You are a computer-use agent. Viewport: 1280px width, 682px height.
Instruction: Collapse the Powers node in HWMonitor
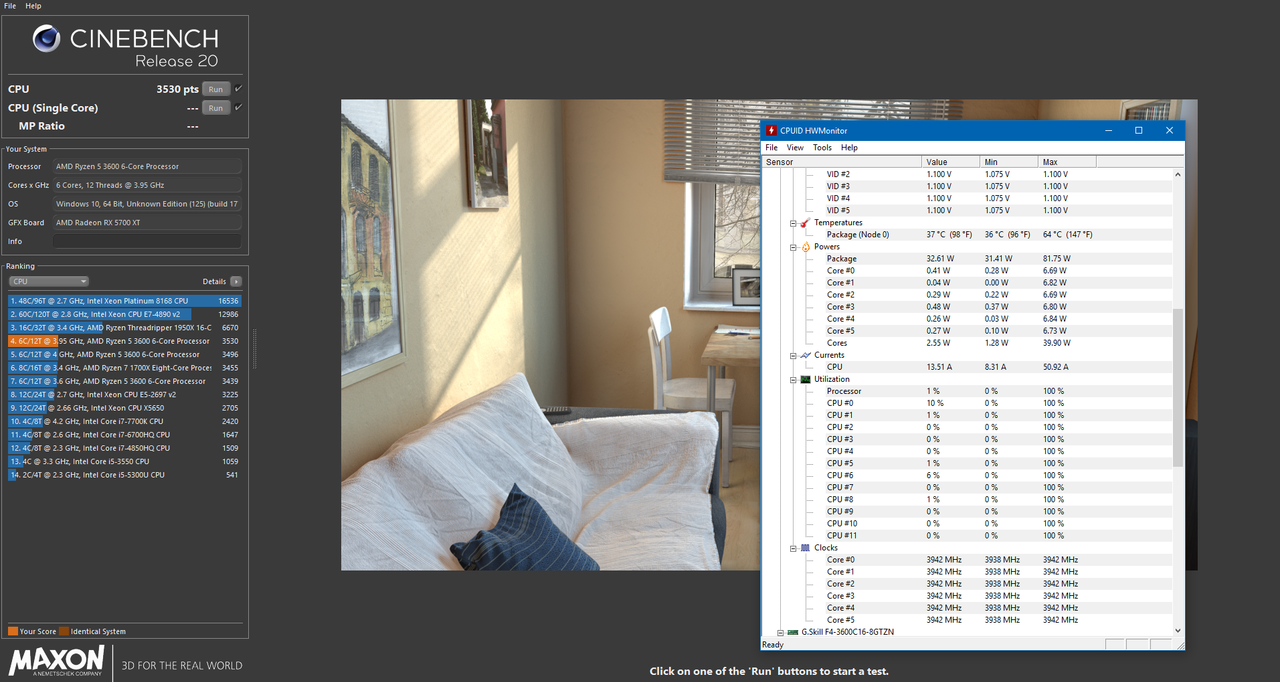coord(793,247)
